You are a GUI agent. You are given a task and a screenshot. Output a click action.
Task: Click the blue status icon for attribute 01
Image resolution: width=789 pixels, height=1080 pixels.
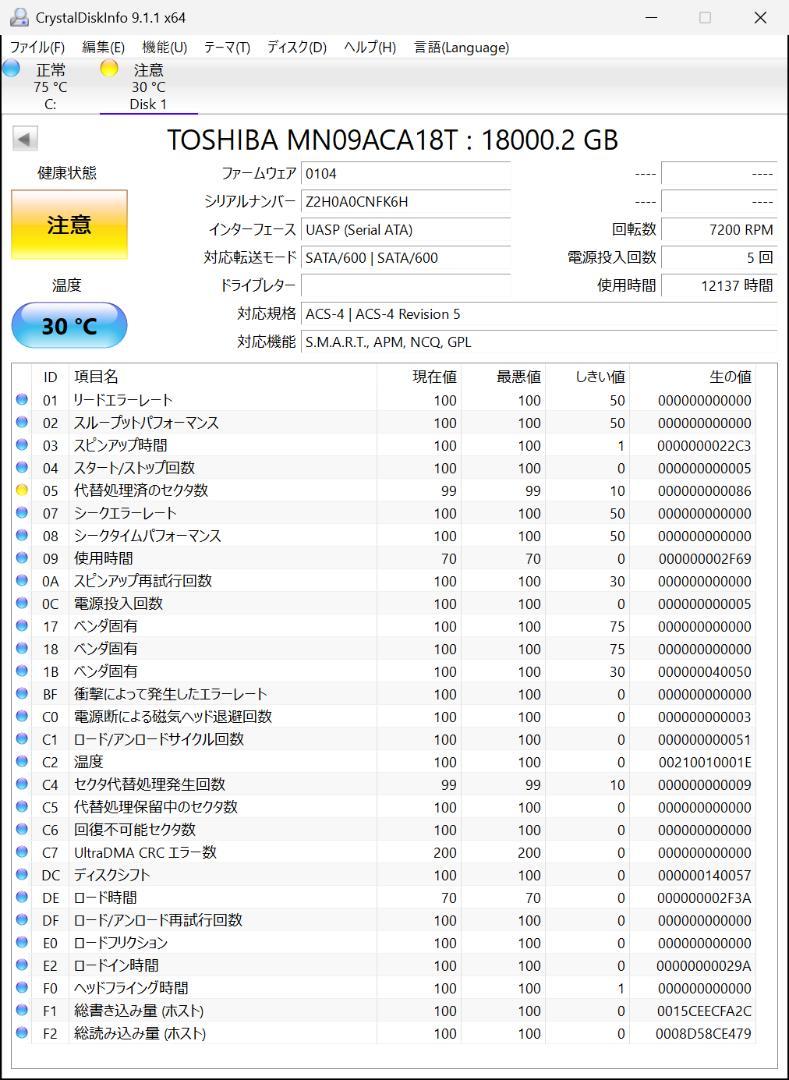[22, 399]
